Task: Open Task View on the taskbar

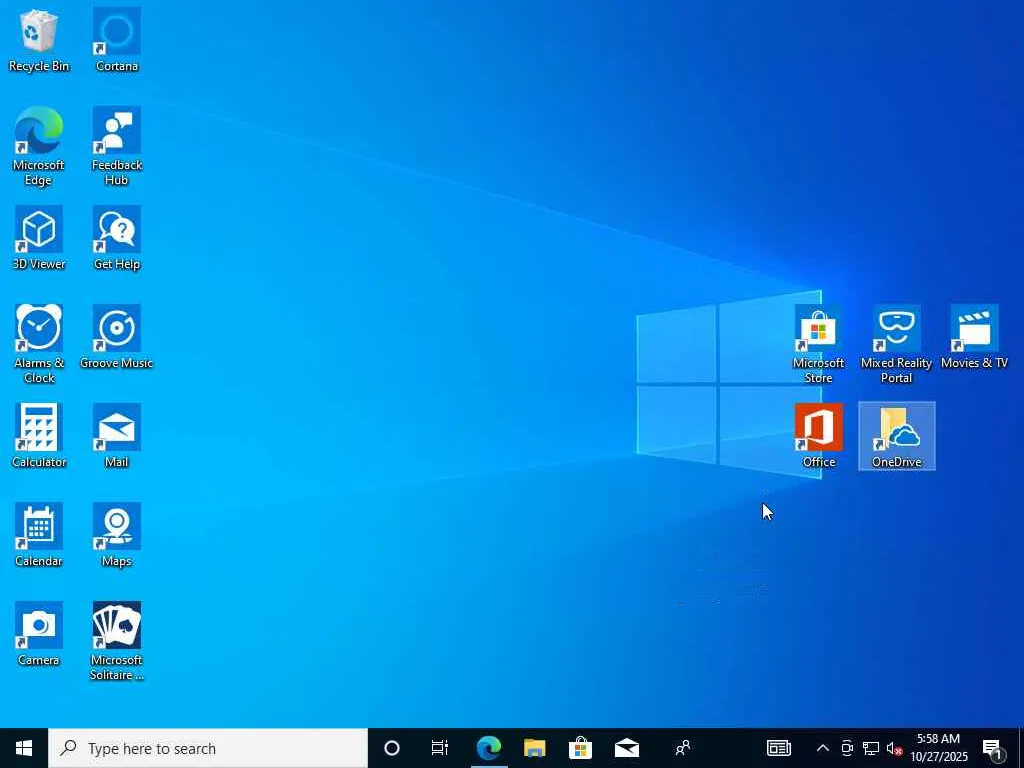Action: [440, 748]
